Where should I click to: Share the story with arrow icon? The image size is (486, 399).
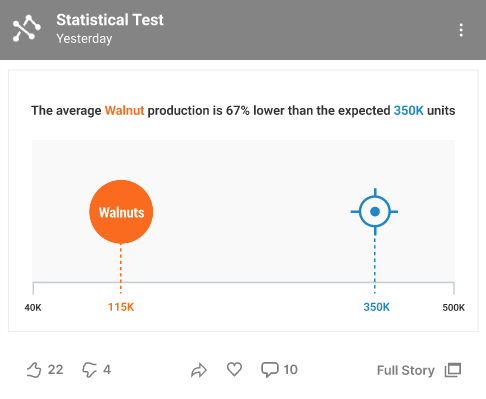tap(199, 370)
